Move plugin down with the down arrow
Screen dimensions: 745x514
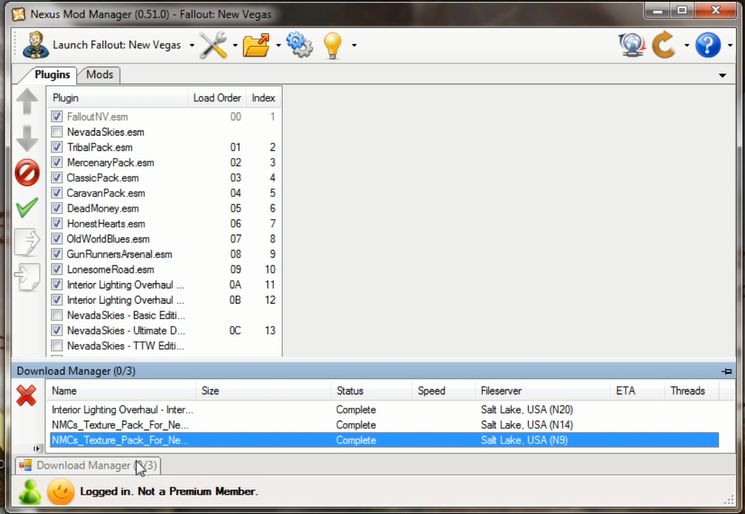tap(27, 139)
